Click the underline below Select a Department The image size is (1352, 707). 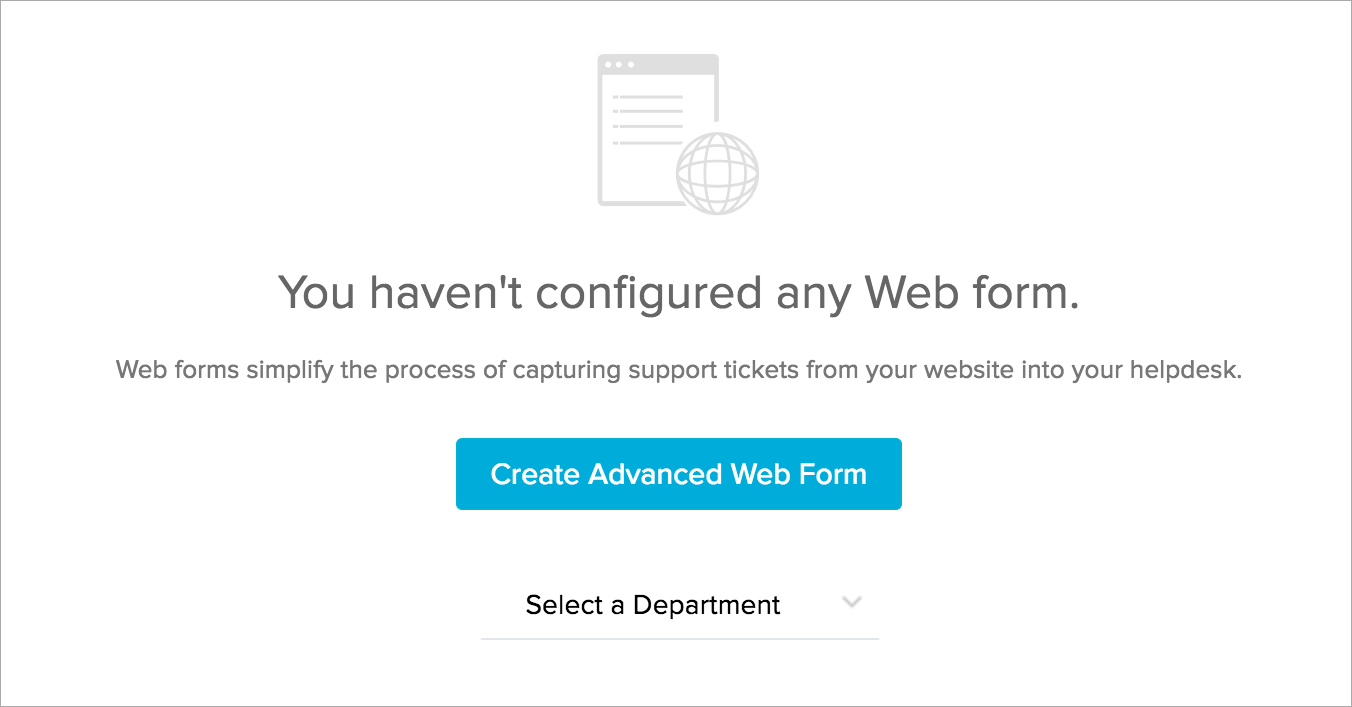[680, 638]
